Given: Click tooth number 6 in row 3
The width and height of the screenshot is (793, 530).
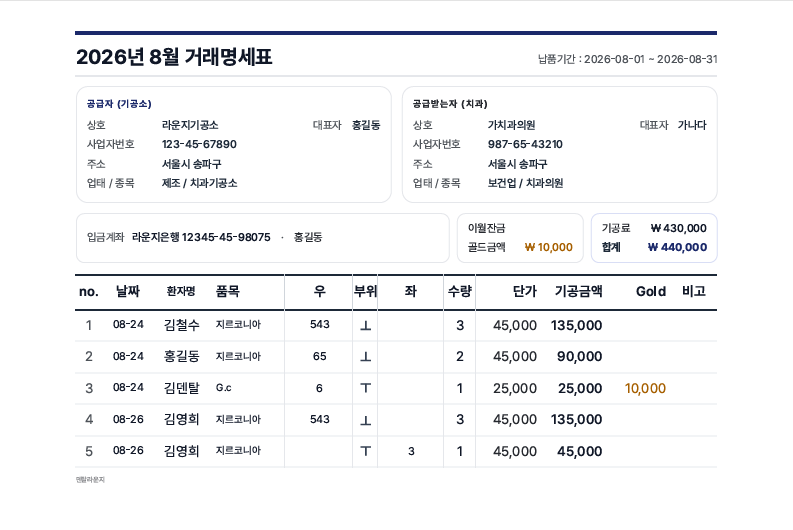Looking at the screenshot, I should click(x=319, y=388).
